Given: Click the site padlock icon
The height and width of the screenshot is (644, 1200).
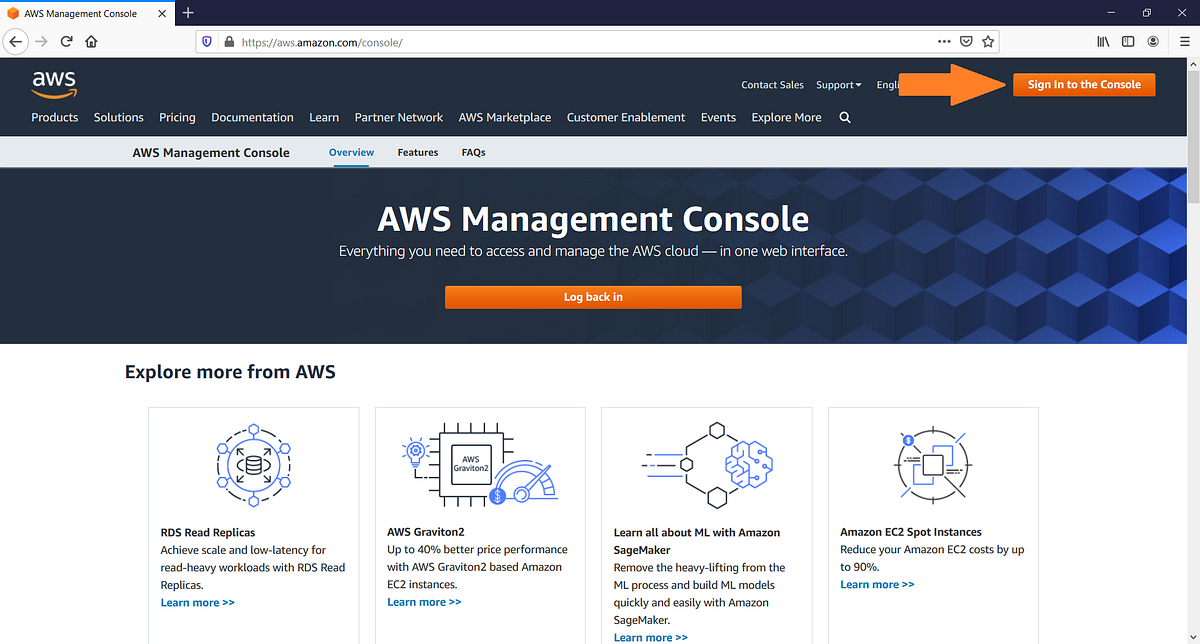Looking at the screenshot, I should tap(228, 42).
